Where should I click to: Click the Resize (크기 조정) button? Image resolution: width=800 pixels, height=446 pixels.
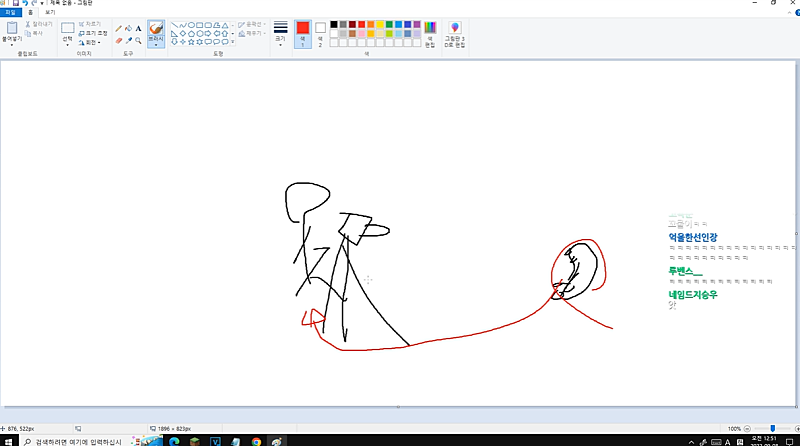(x=92, y=33)
